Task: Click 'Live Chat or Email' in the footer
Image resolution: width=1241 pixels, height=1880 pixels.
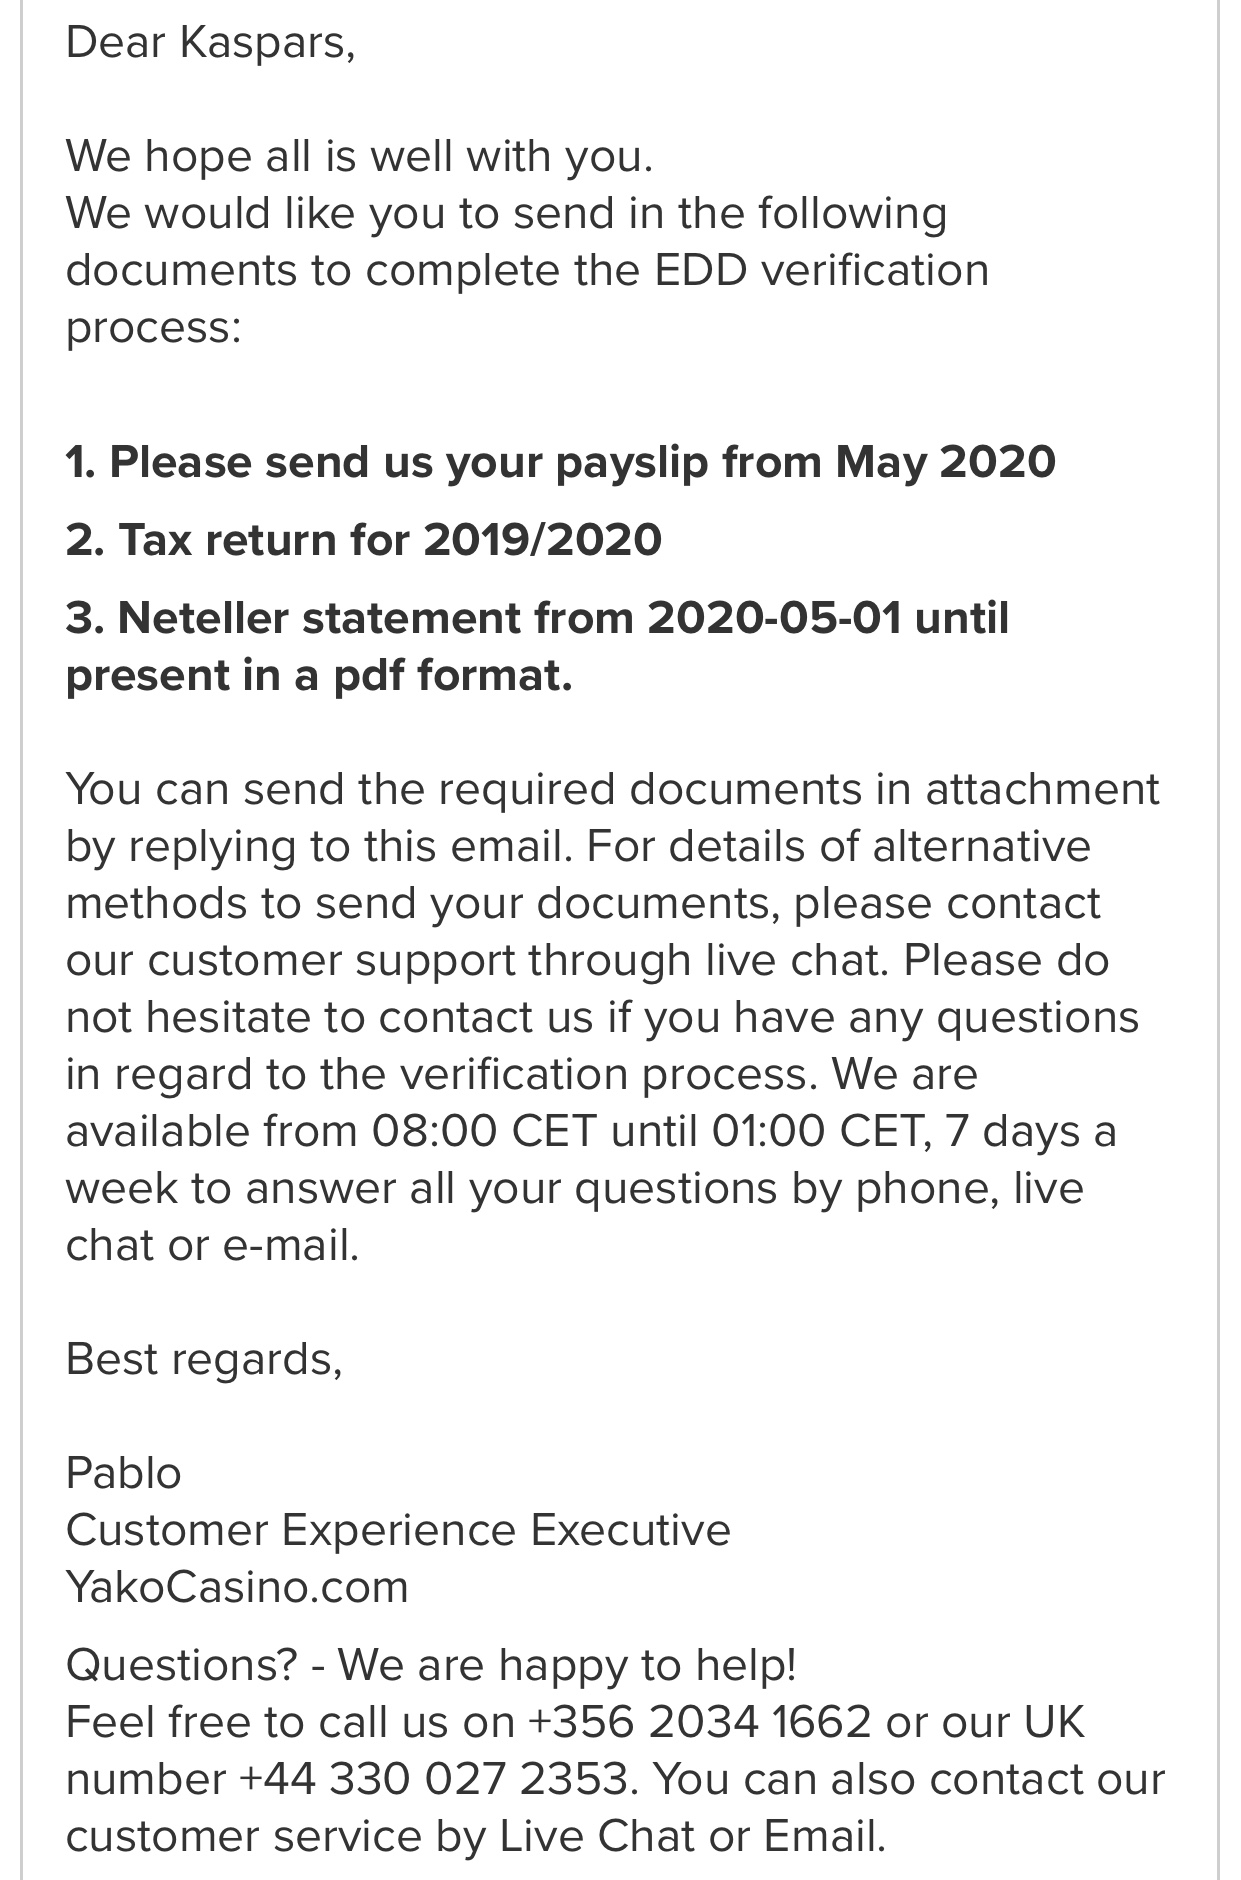Action: coord(692,1836)
